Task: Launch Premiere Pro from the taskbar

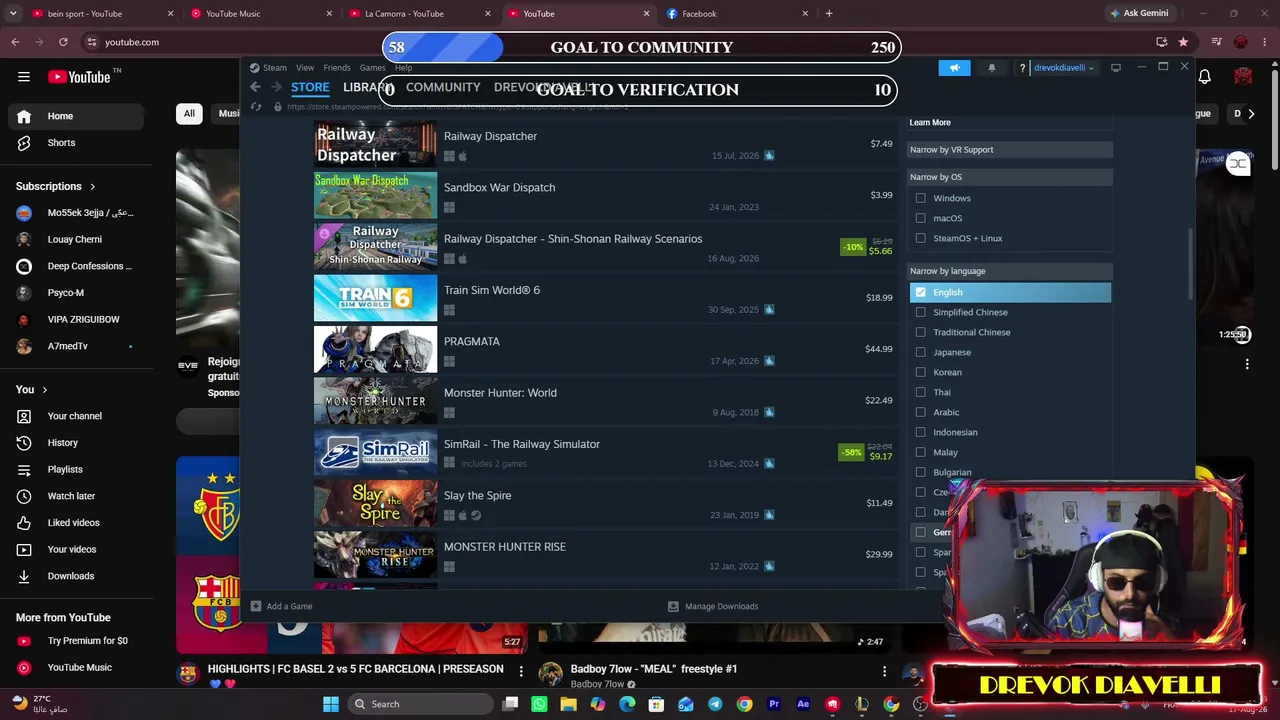Action: pyautogui.click(x=774, y=704)
